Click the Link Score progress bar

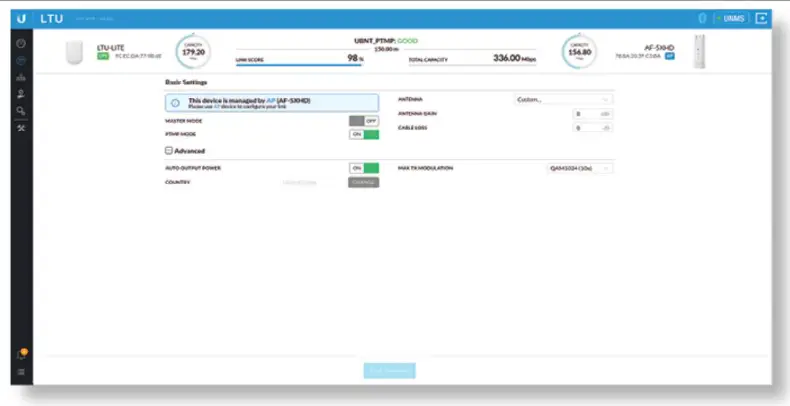pyautogui.click(x=299, y=64)
